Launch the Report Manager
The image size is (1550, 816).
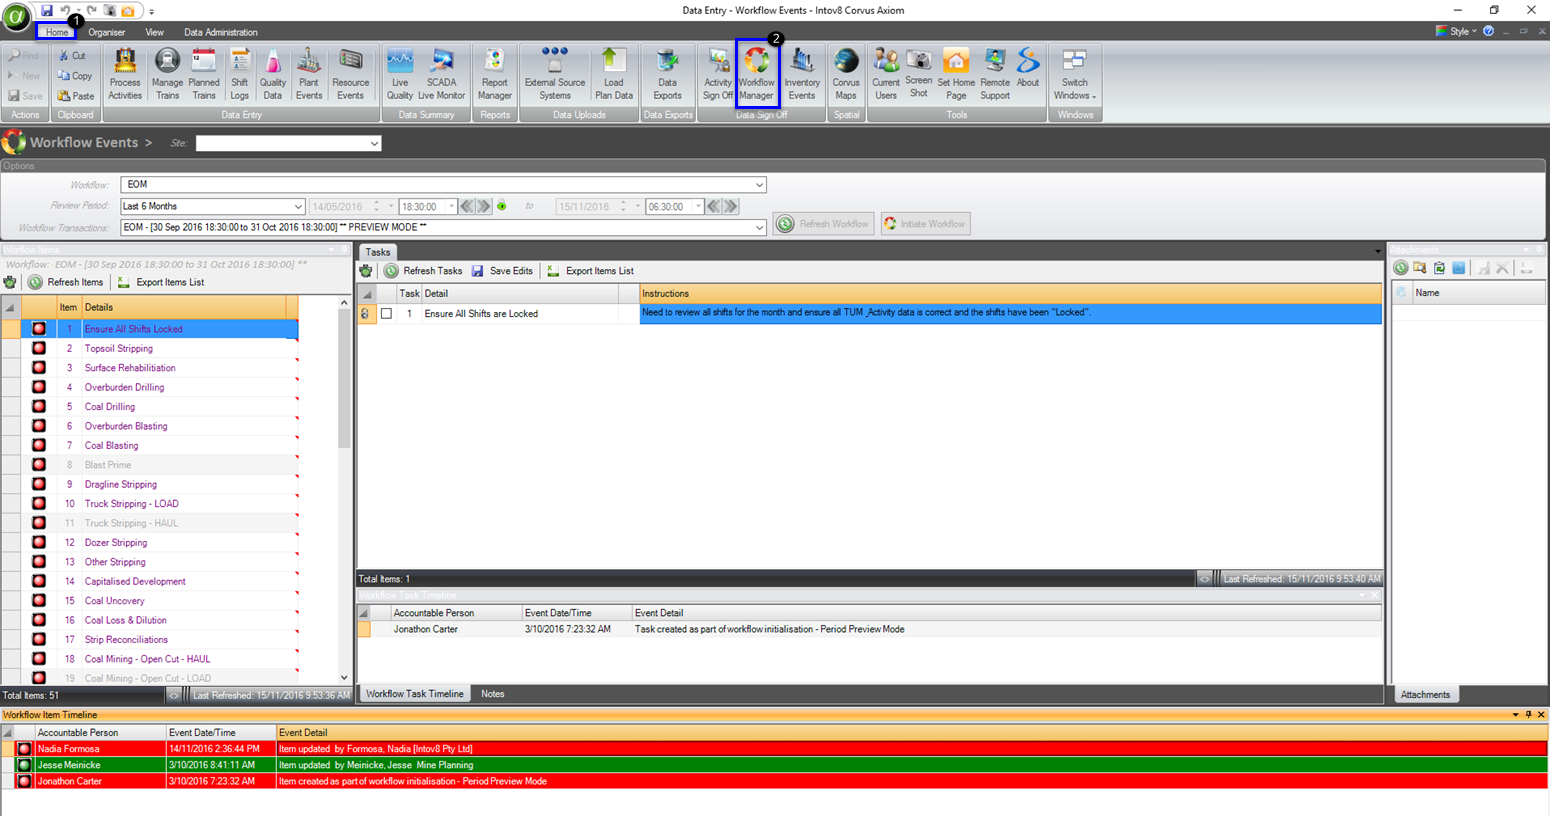coord(494,74)
